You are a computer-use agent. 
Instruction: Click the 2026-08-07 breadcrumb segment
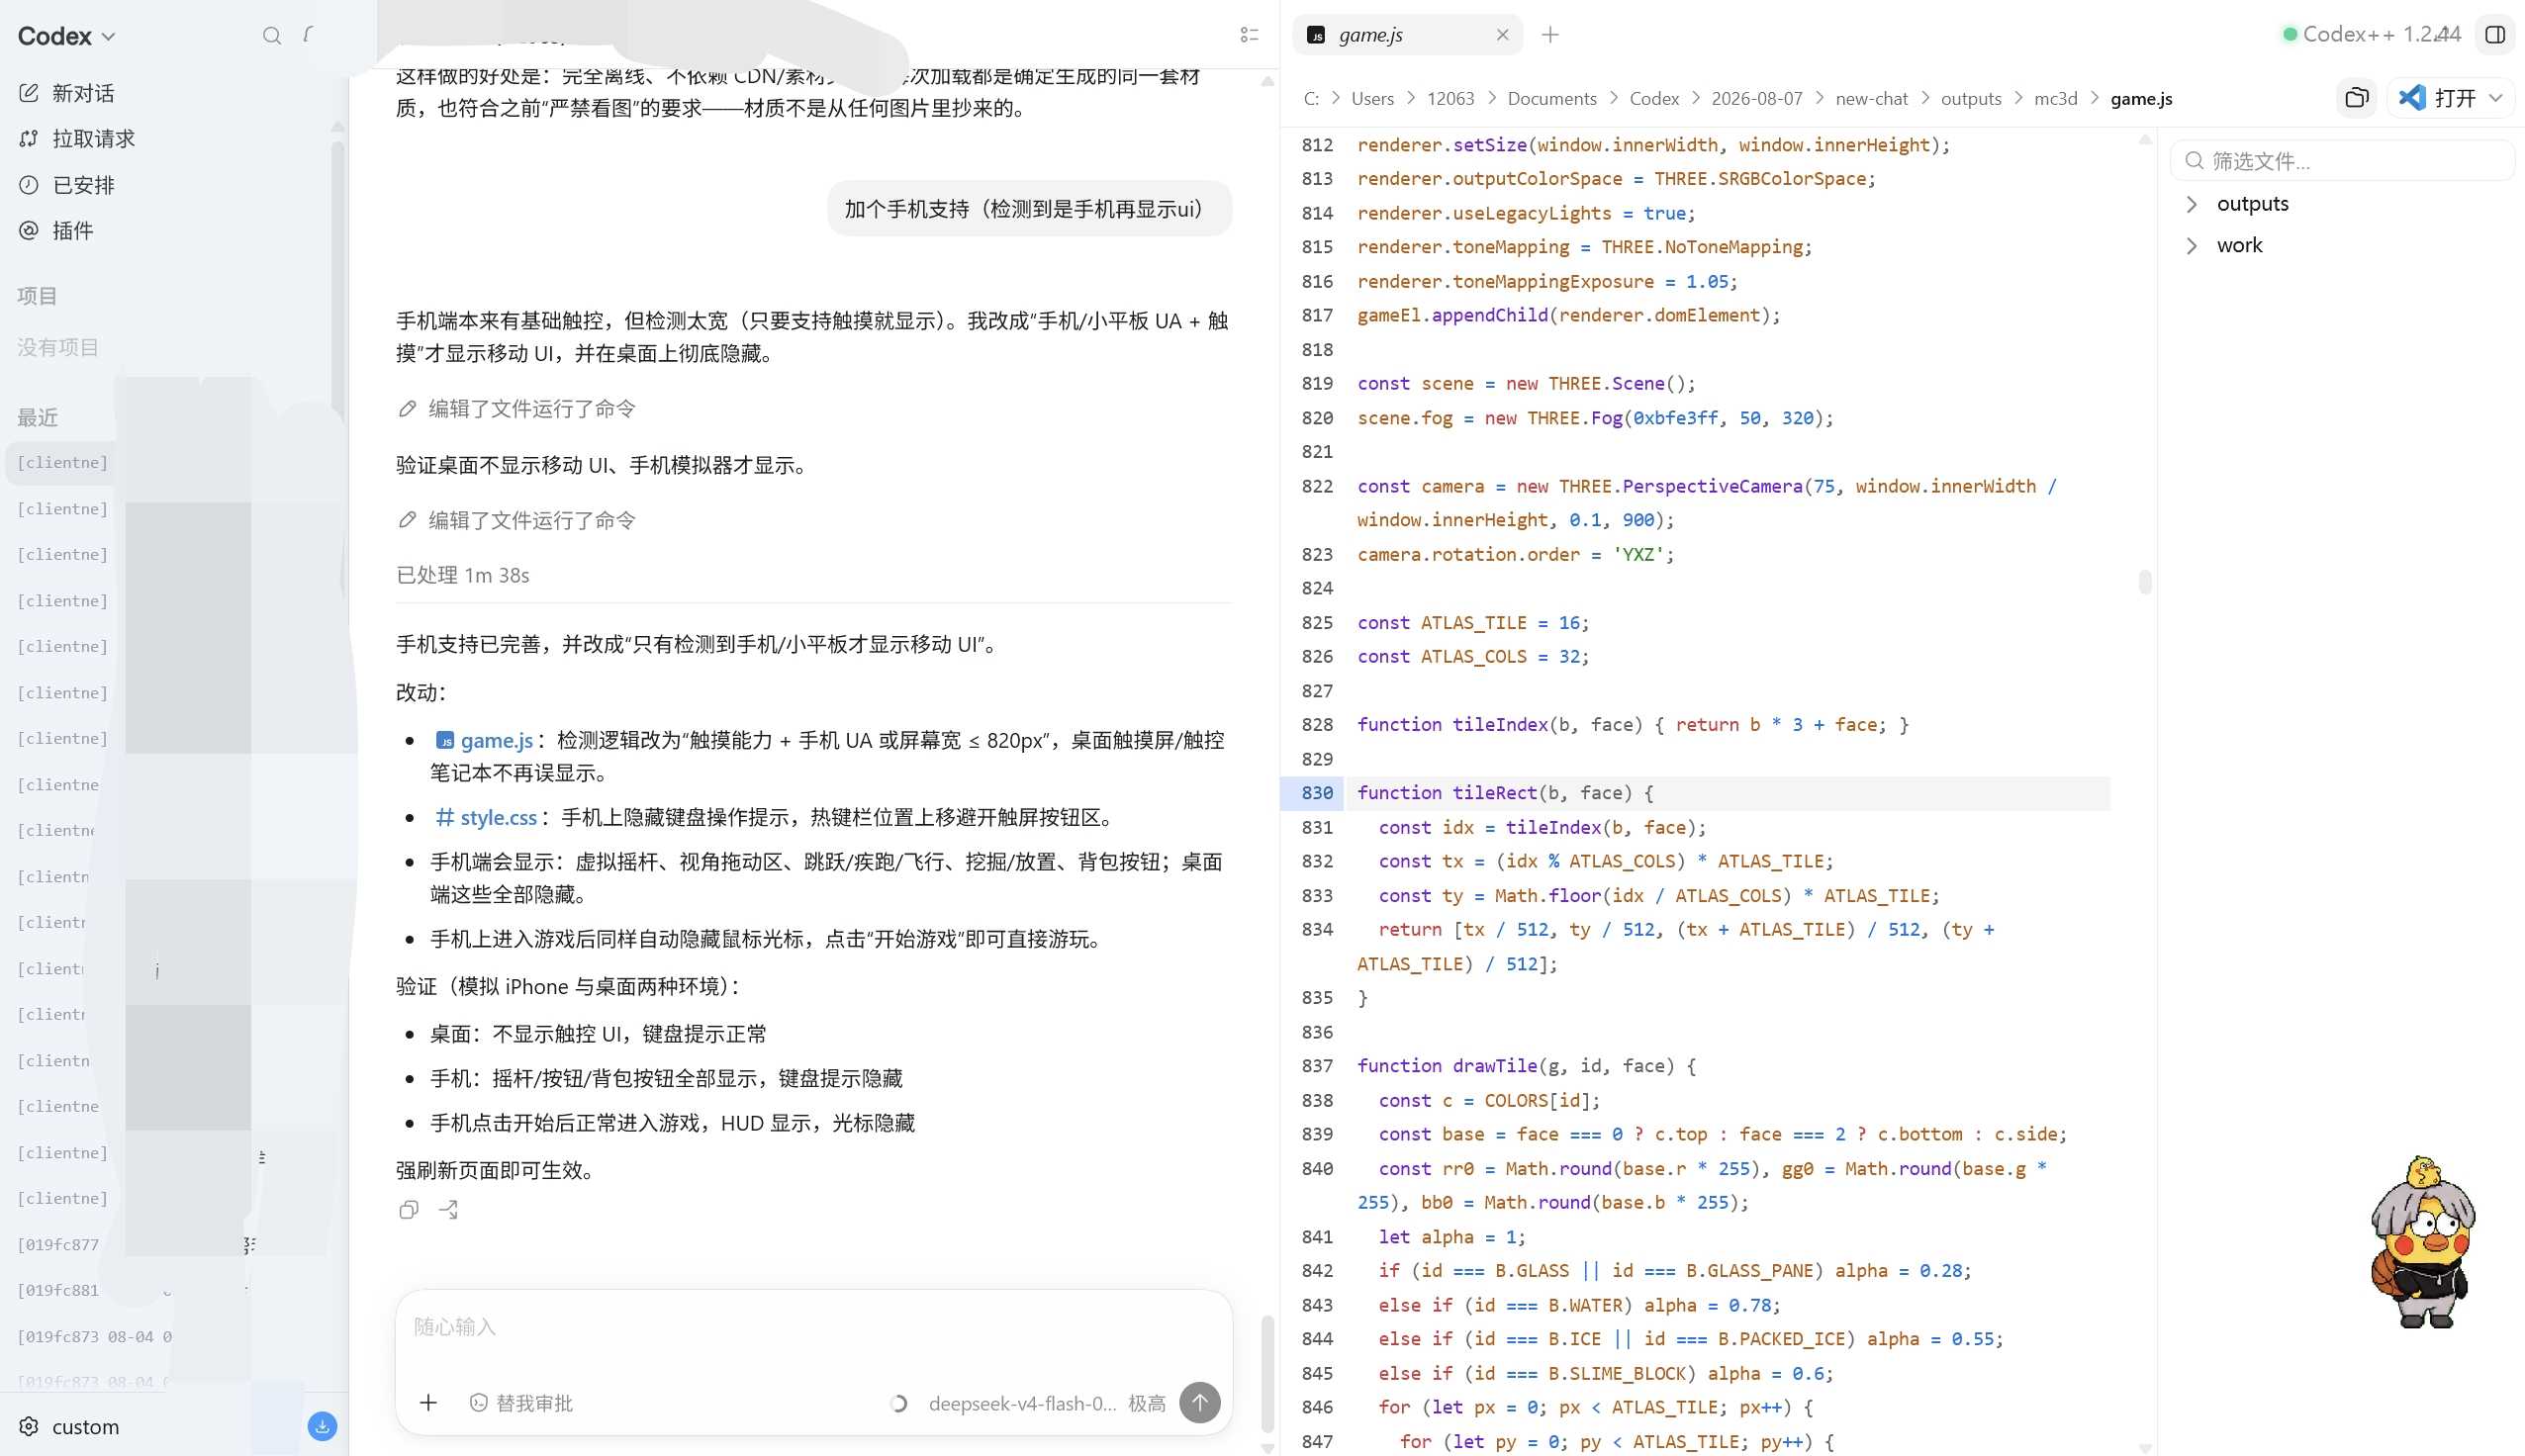pos(1756,99)
